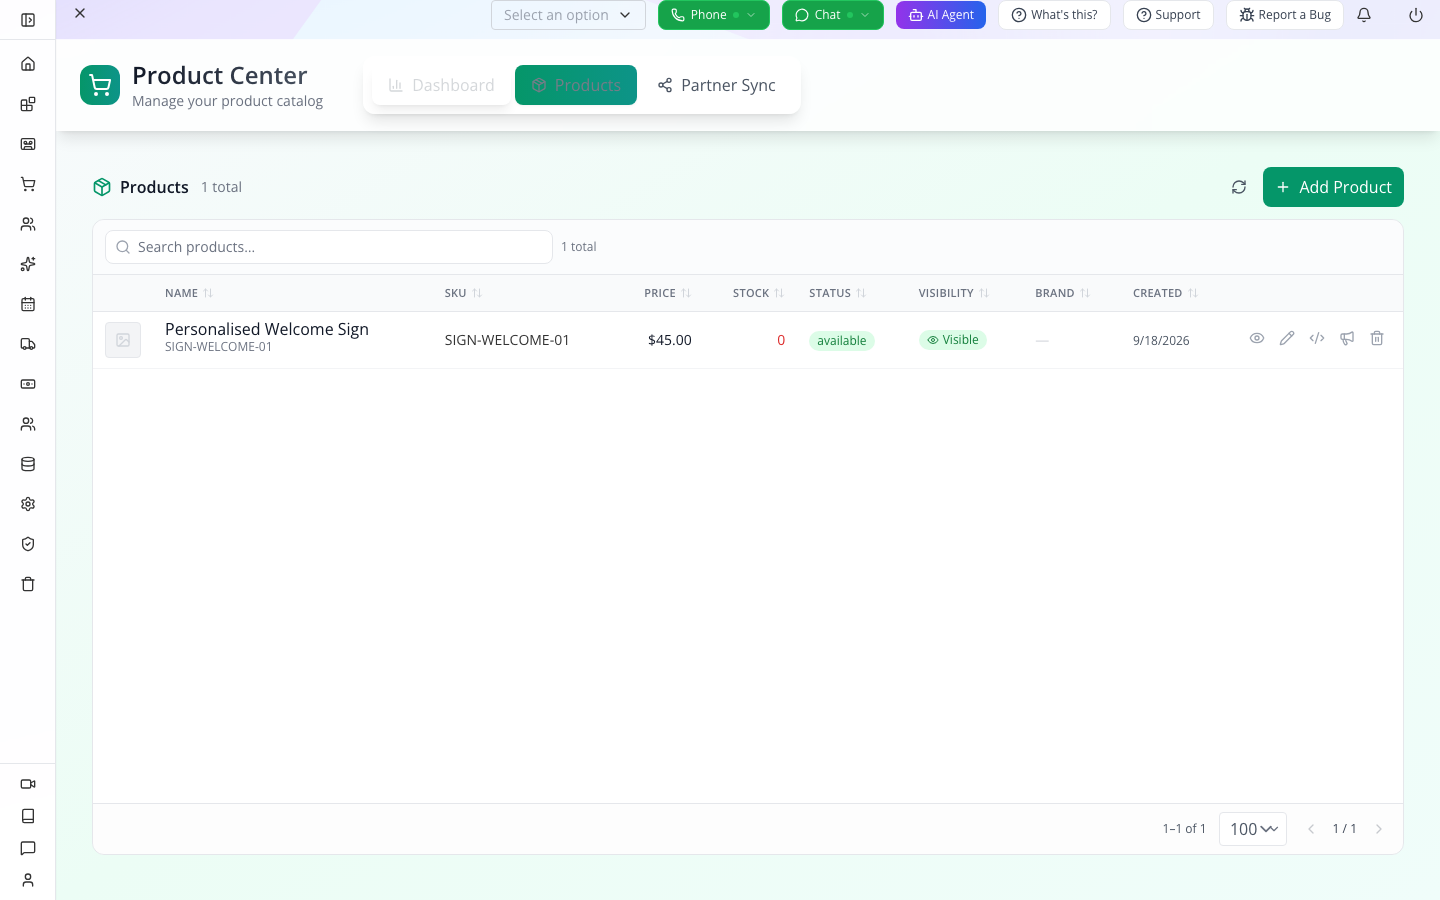This screenshot has width=1440, height=900.
Task: Open the chat bubble sidebar icon
Action: 28,848
